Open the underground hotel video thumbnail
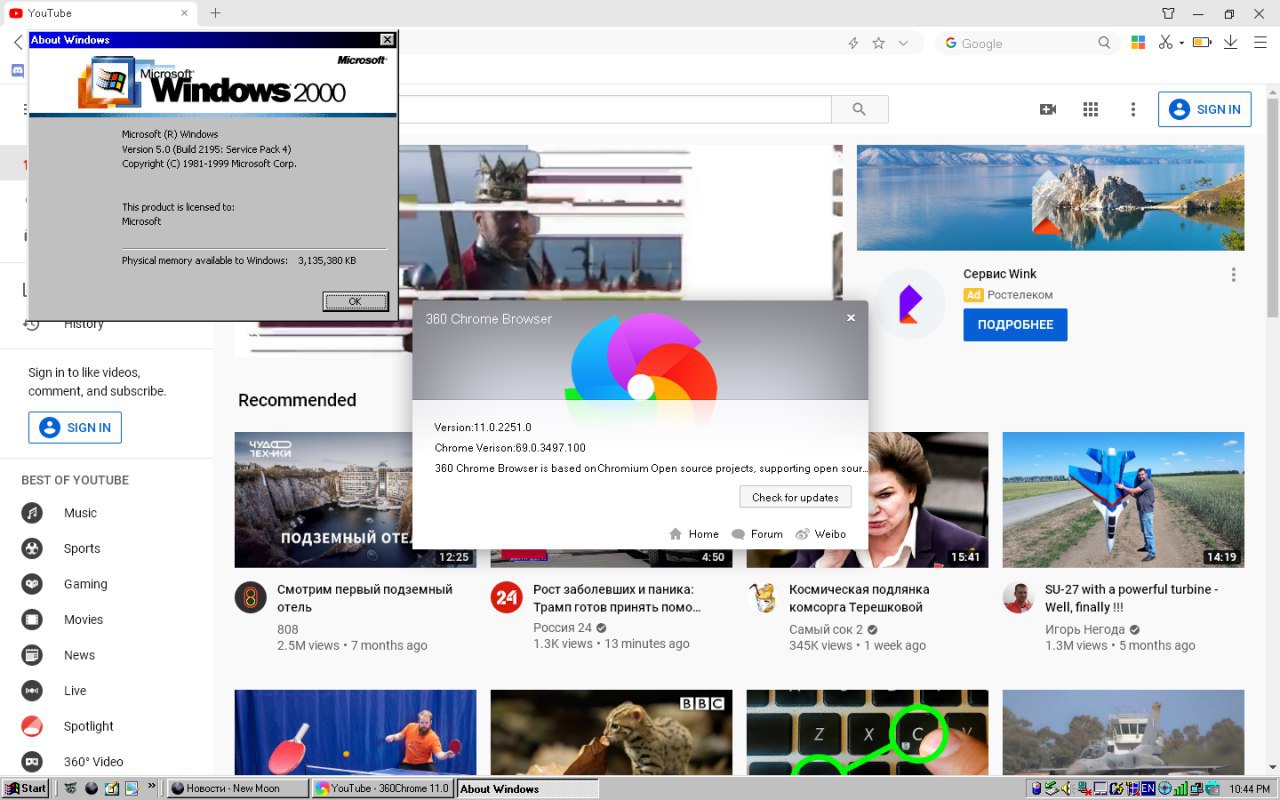The height and width of the screenshot is (800, 1280). pos(323,499)
